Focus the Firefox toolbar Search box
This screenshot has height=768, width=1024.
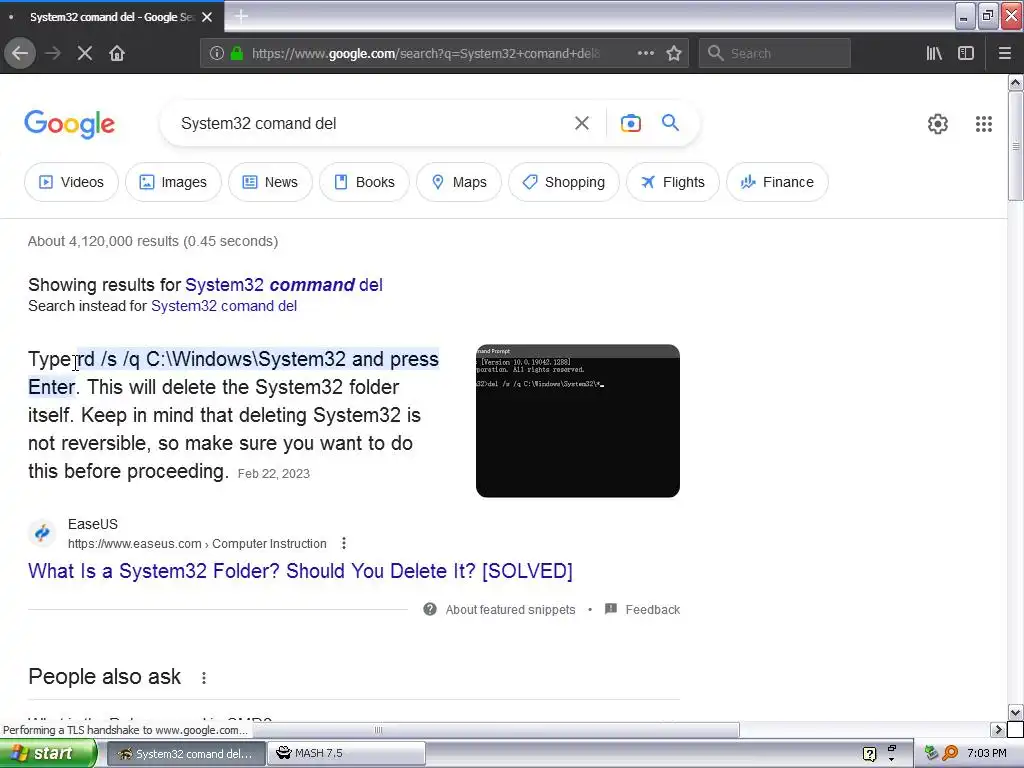pyautogui.click(x=775, y=54)
